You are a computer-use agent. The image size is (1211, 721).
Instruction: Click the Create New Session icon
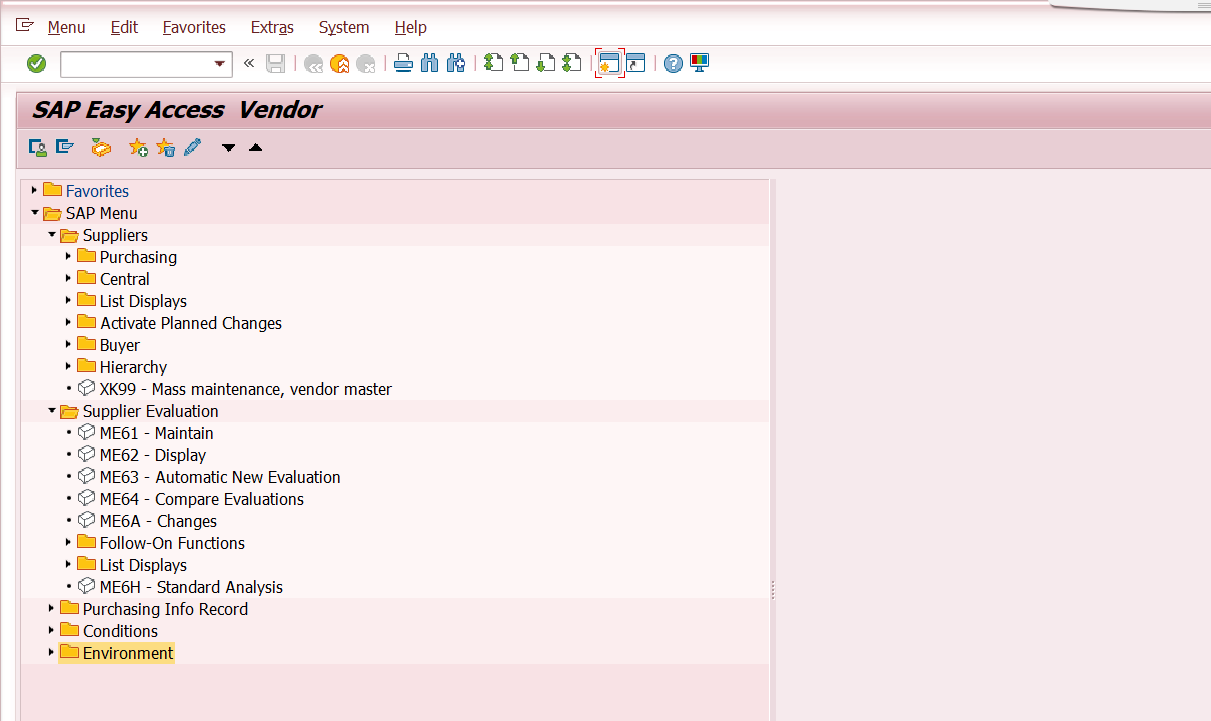point(609,64)
